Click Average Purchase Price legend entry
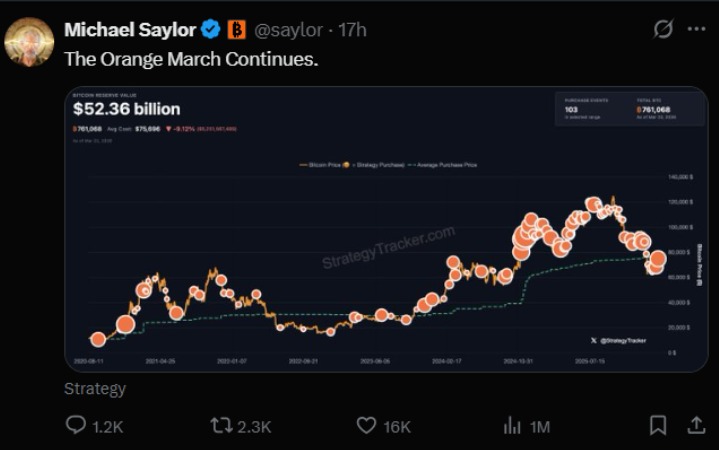This screenshot has height=450, width=719. point(448,165)
